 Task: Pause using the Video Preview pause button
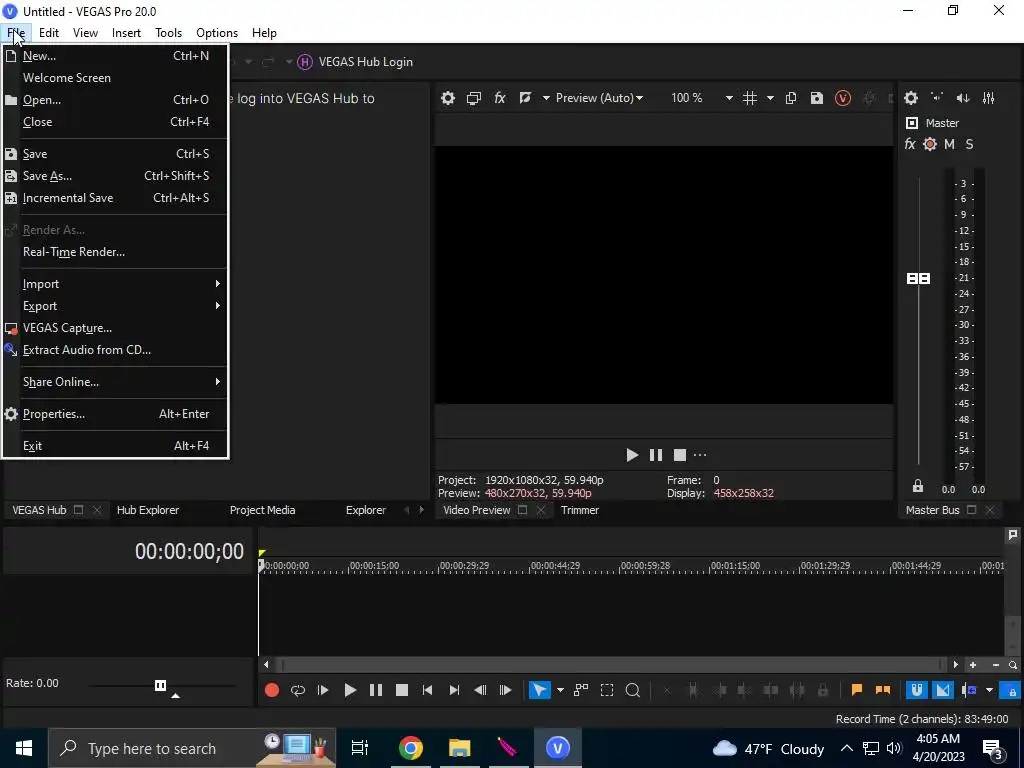click(656, 455)
